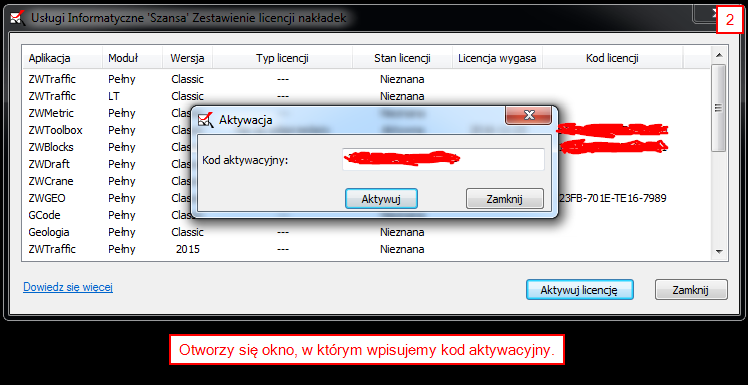Screen dimensions: 748x385
Task: Open the Dowiedz się więcej link
Action: [x=68, y=287]
